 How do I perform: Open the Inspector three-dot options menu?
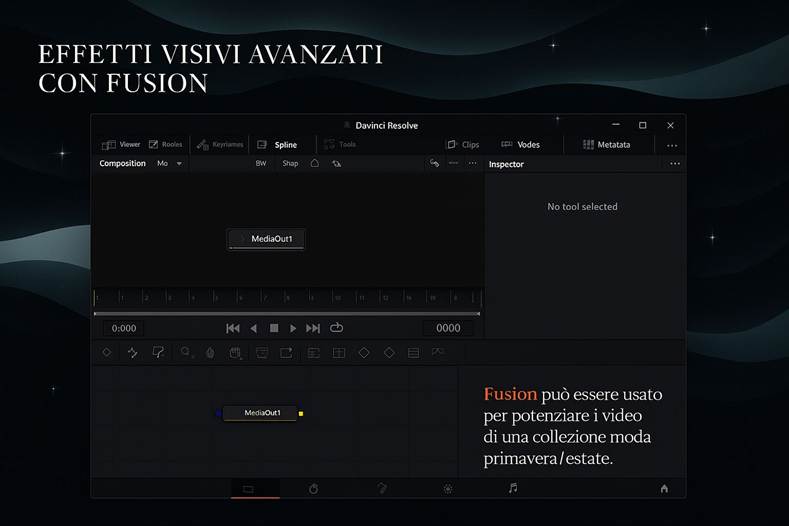pos(675,164)
